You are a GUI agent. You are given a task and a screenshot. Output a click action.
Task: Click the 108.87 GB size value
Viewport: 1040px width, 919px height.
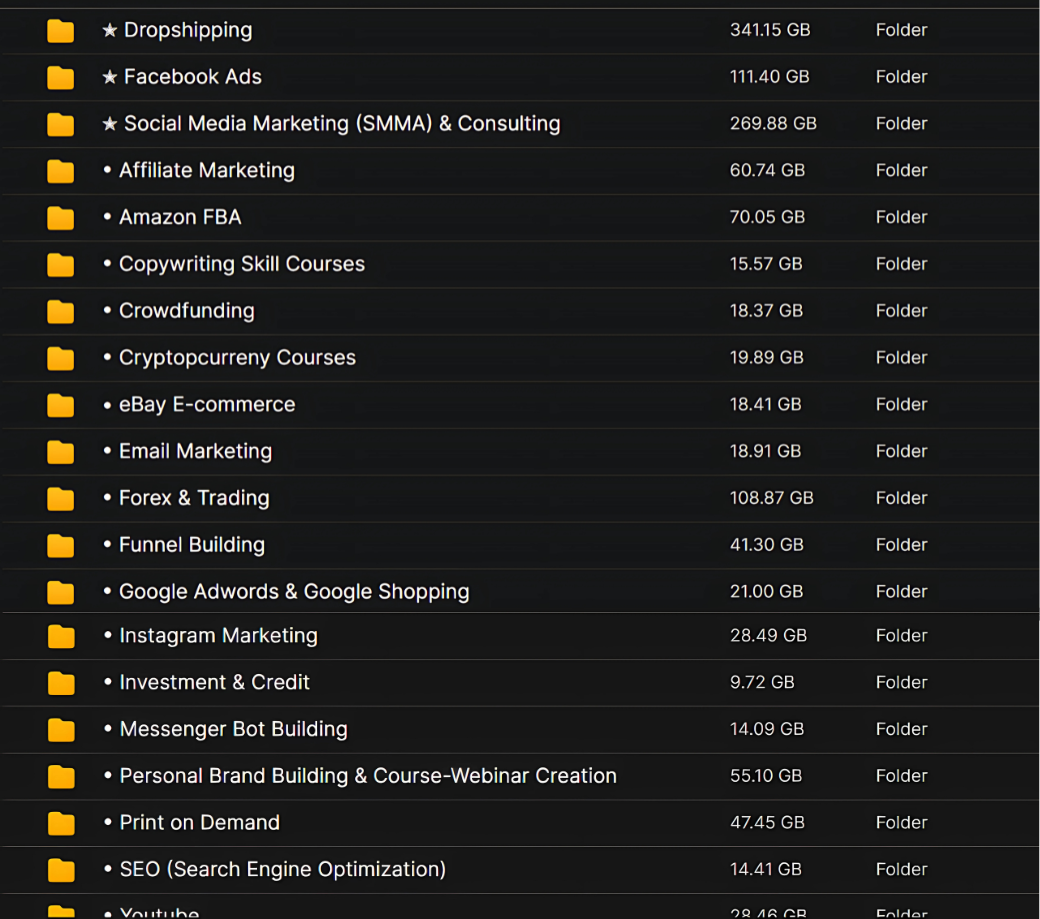[771, 498]
